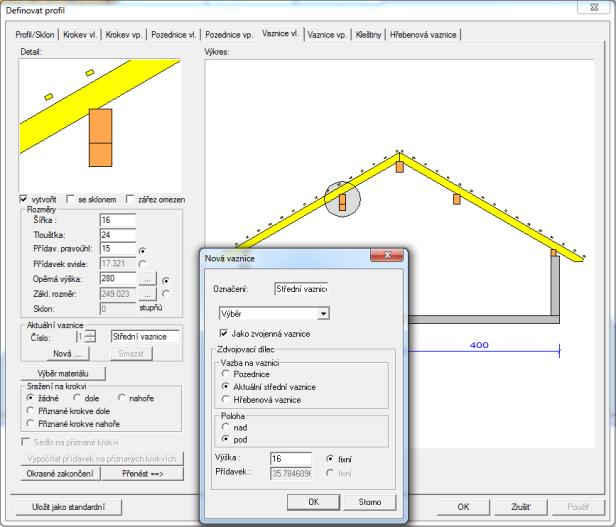Open browse button next to Opěrná výška

coord(147,279)
